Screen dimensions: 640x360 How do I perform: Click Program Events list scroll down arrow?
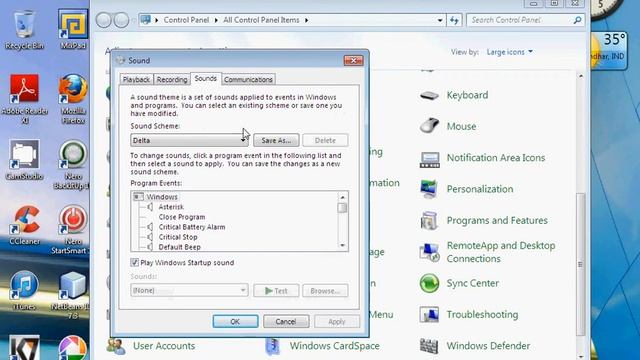pos(342,246)
